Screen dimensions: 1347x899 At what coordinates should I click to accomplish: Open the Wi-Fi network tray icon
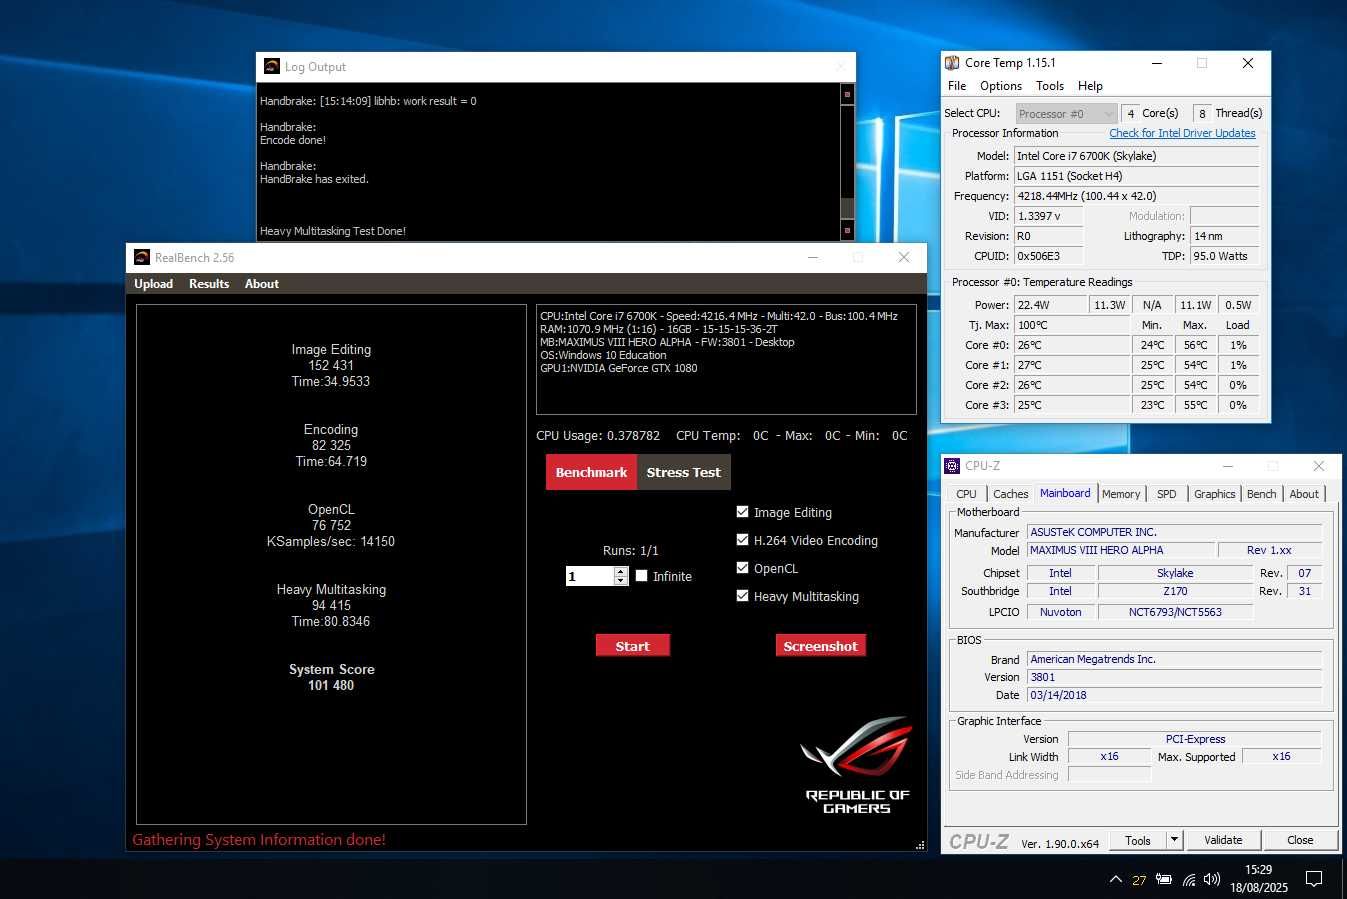tap(1189, 880)
